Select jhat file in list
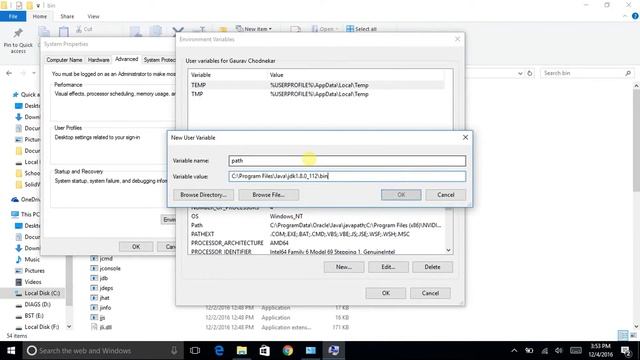640x360 pixels. coord(100,298)
